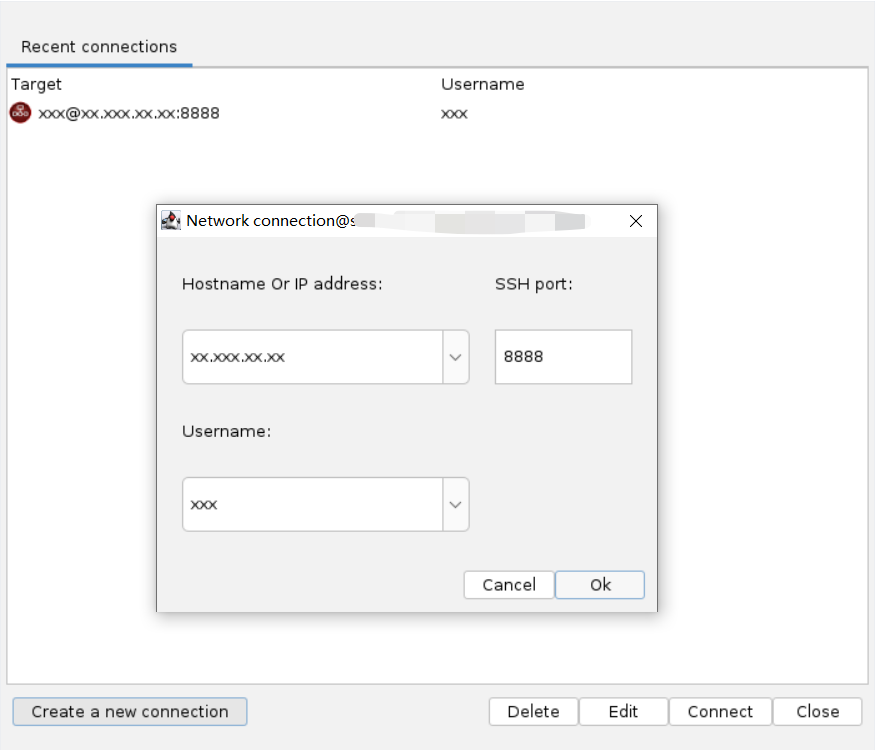Screen dimensions: 875x750
Task: Cancel the network connection dialog
Action: pos(509,585)
